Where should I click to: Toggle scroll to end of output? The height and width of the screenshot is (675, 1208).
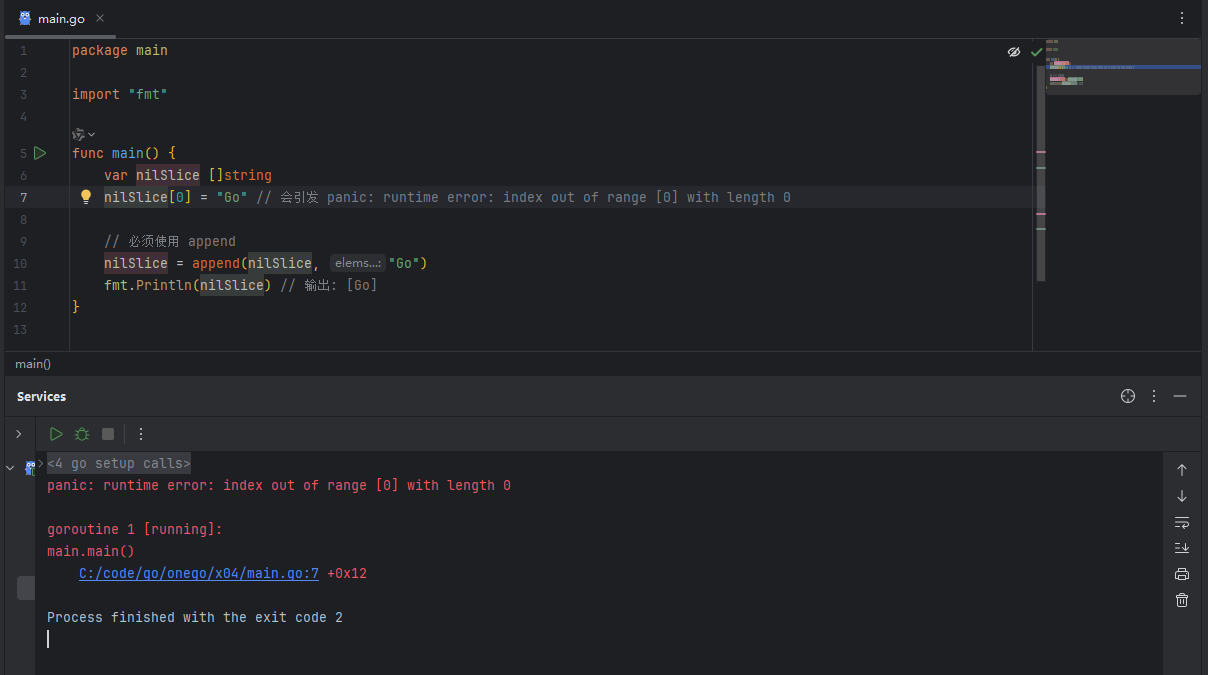pyautogui.click(x=1182, y=548)
